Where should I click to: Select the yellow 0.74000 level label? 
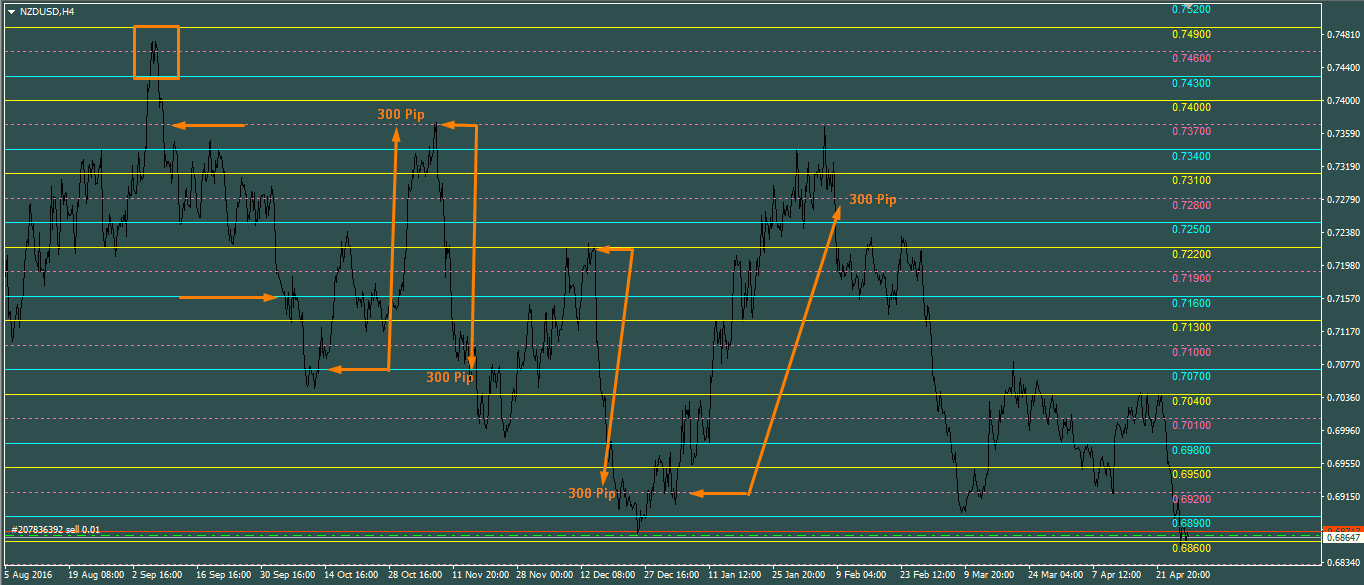[1191, 108]
